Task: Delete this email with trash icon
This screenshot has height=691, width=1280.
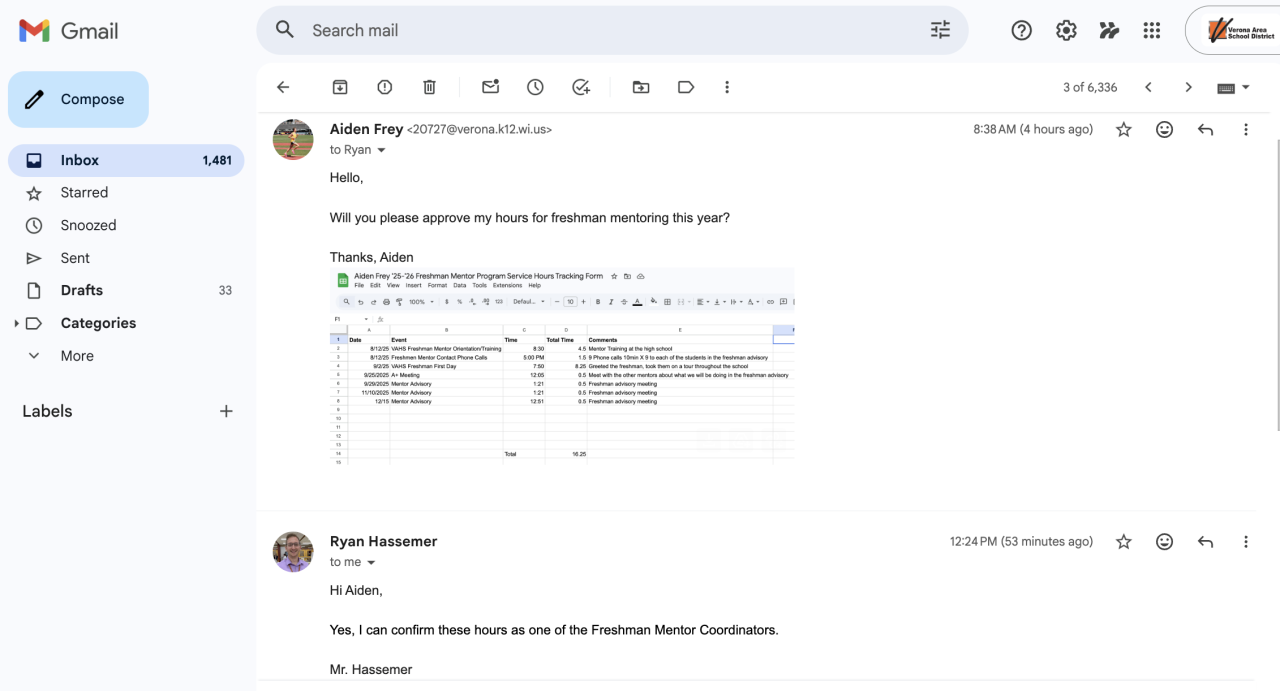Action: click(x=429, y=87)
